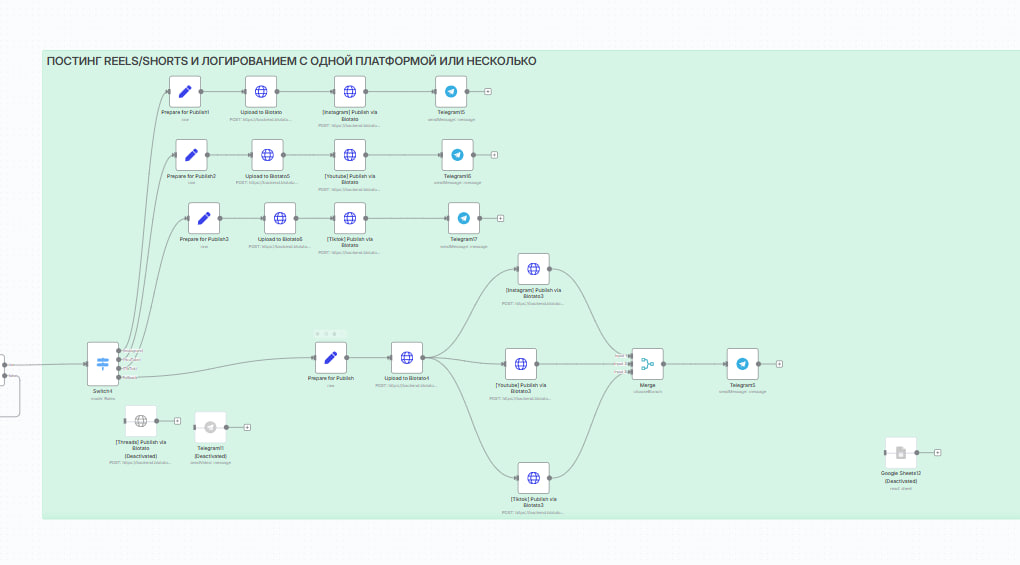1020x565 pixels.
Task: Click the Merge node Input 1 connector
Action: (x=630, y=356)
